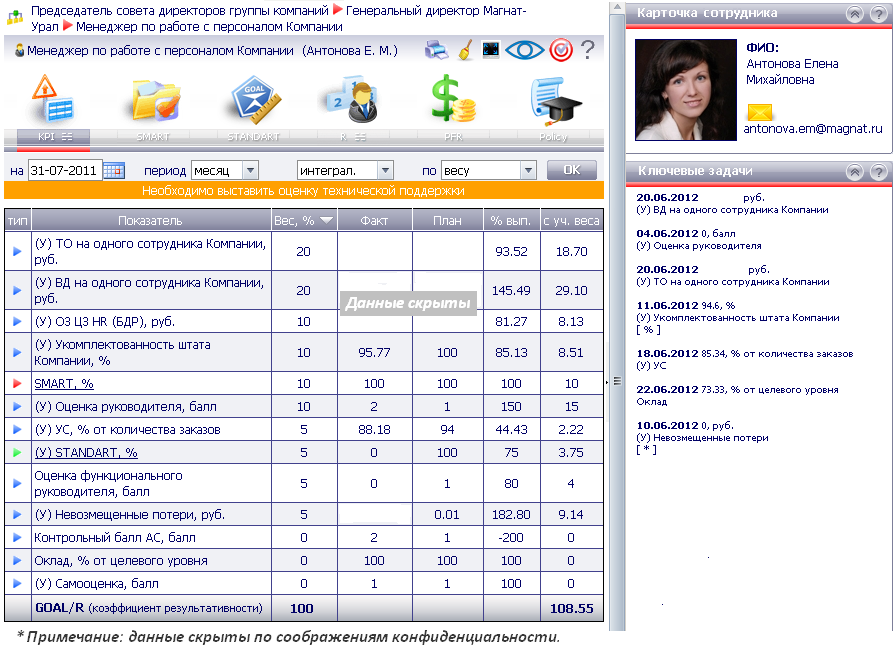
Task: Expand the Самооценка, балл row arrow
Action: point(17,583)
